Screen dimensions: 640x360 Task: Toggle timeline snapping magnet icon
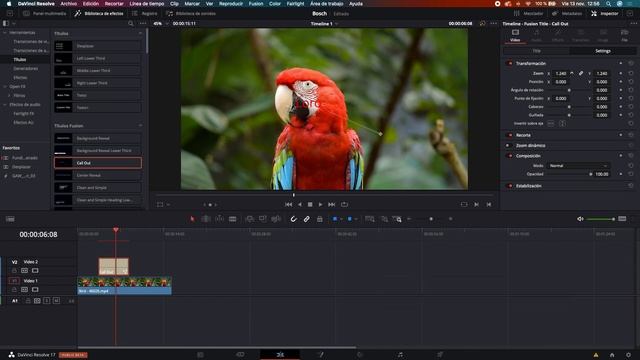tap(293, 219)
